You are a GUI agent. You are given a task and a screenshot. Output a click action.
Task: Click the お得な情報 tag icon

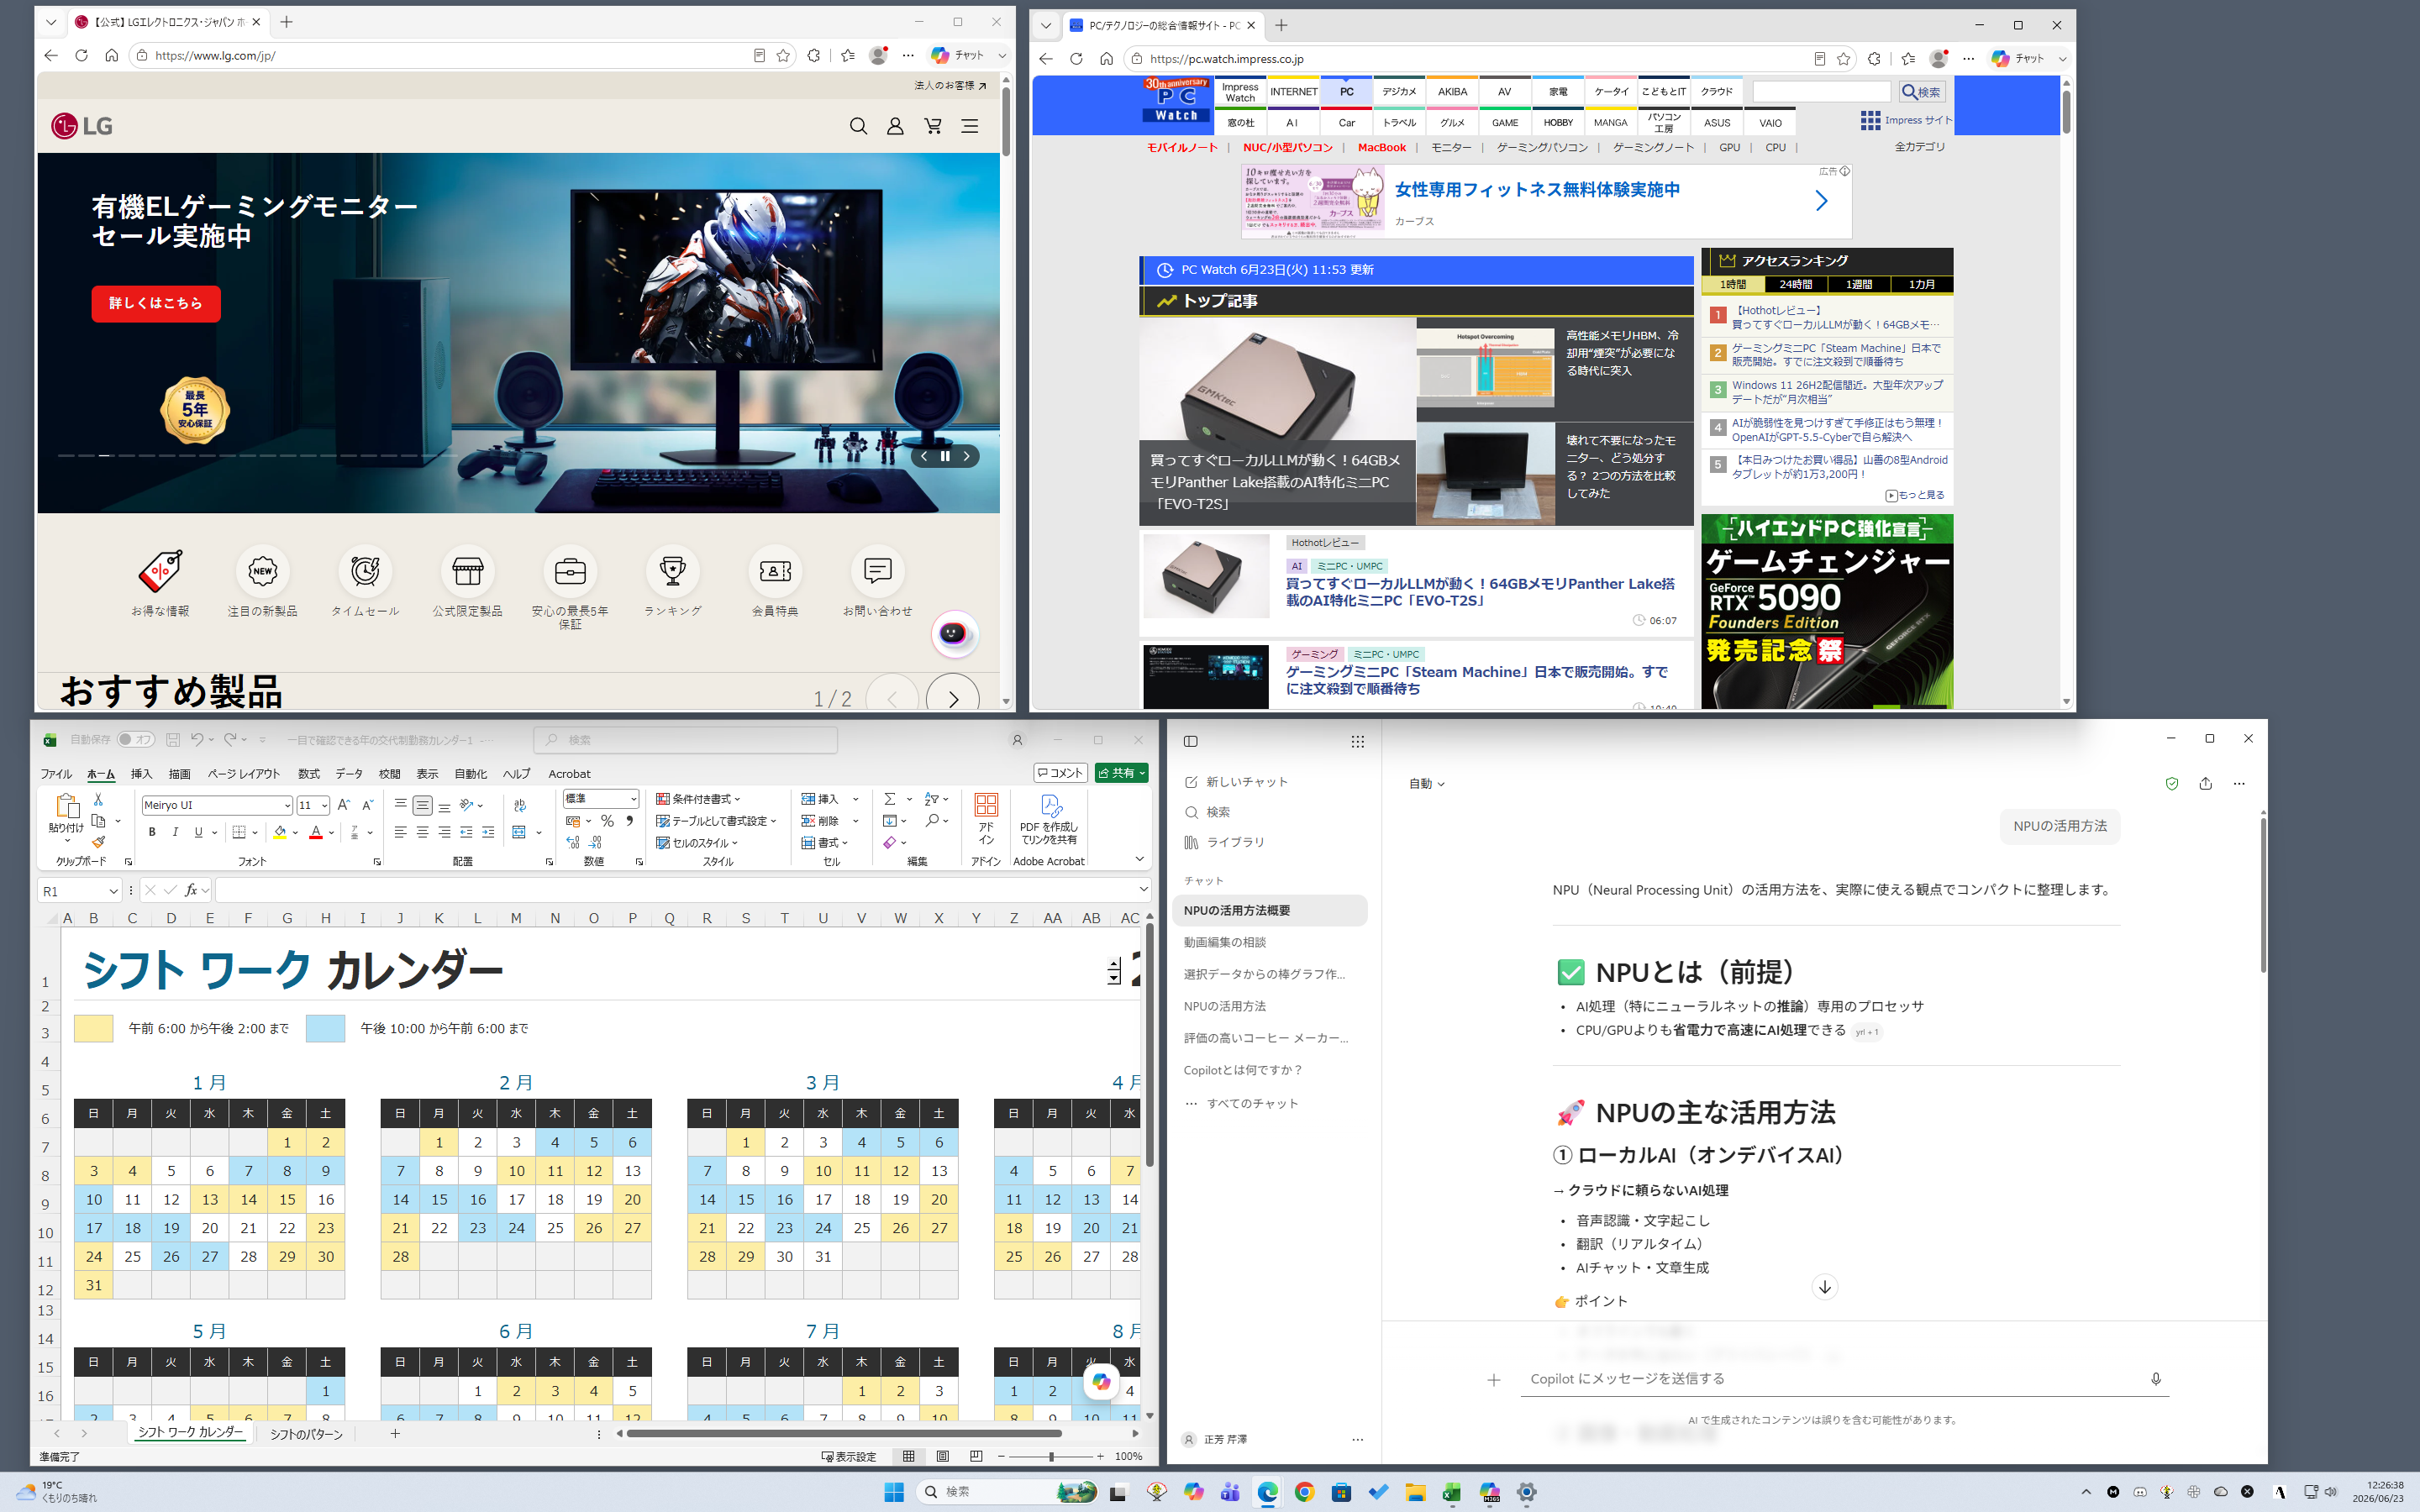point(160,571)
